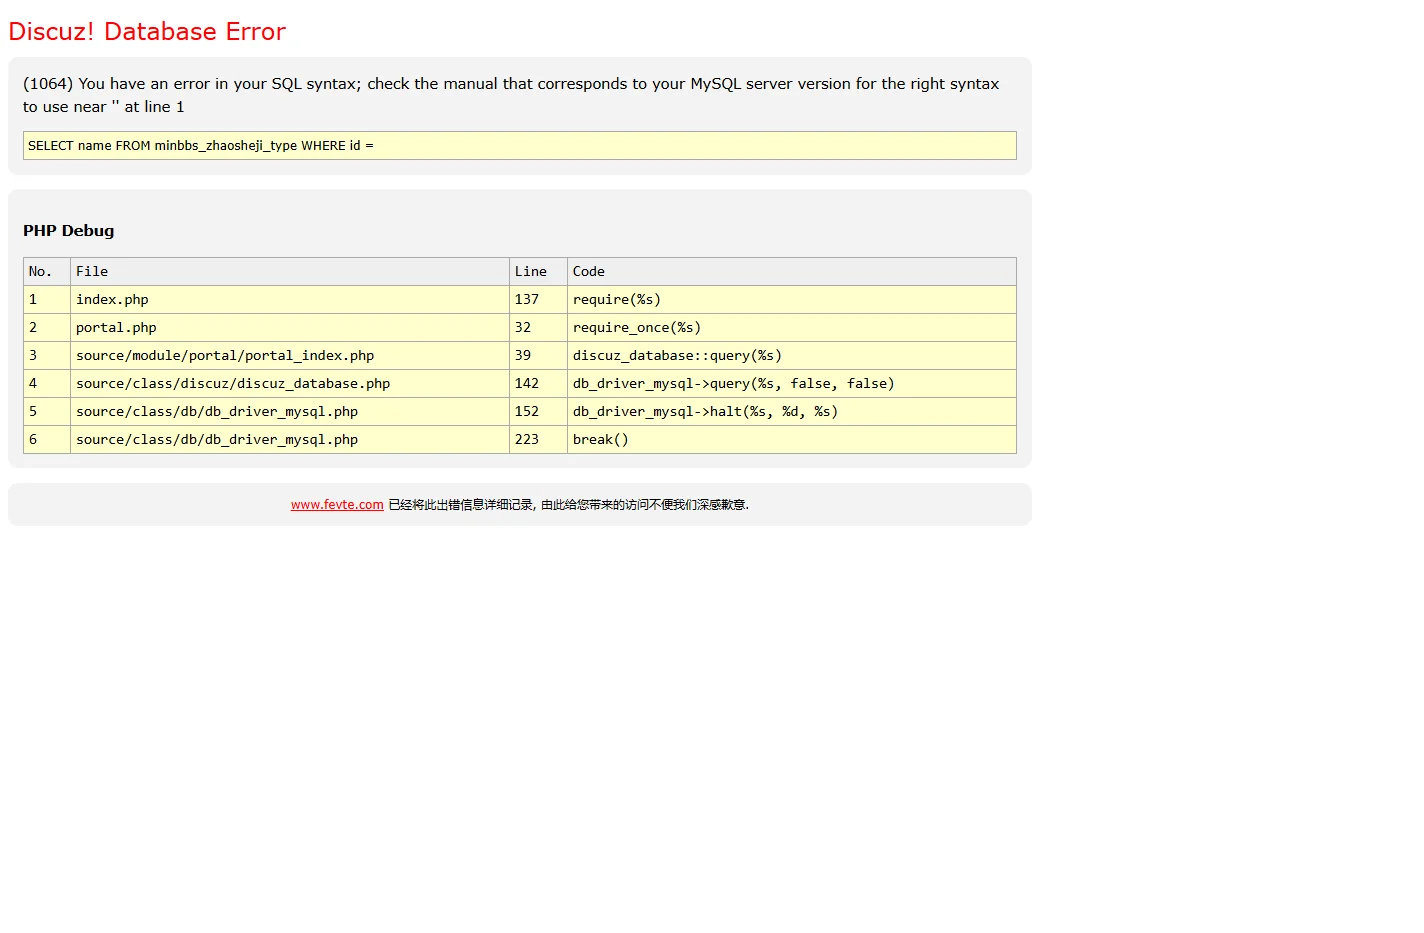Open the www.fevte.com link
Viewport: 1424px width, 933px height.
[x=337, y=505]
